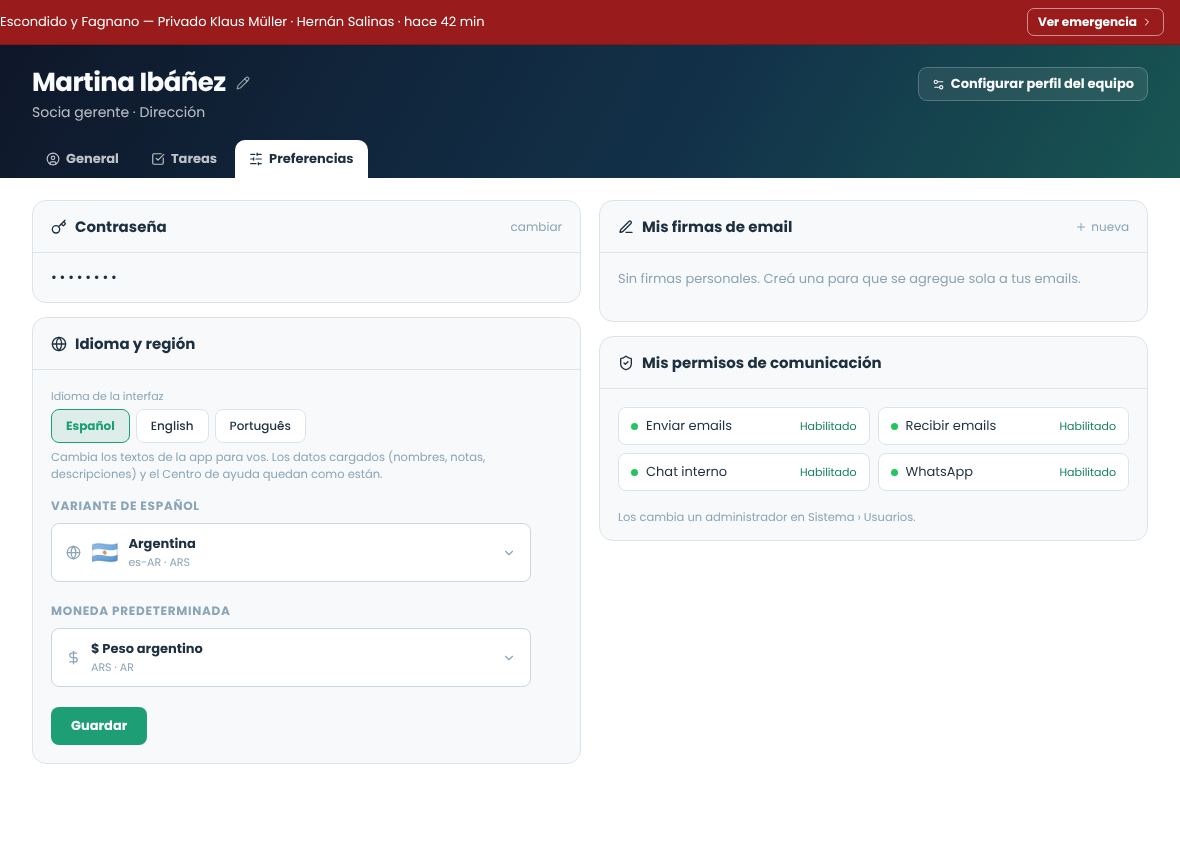This screenshot has height=844, width=1180.
Task: Click Configurar perfil del equipo
Action: [1032, 84]
